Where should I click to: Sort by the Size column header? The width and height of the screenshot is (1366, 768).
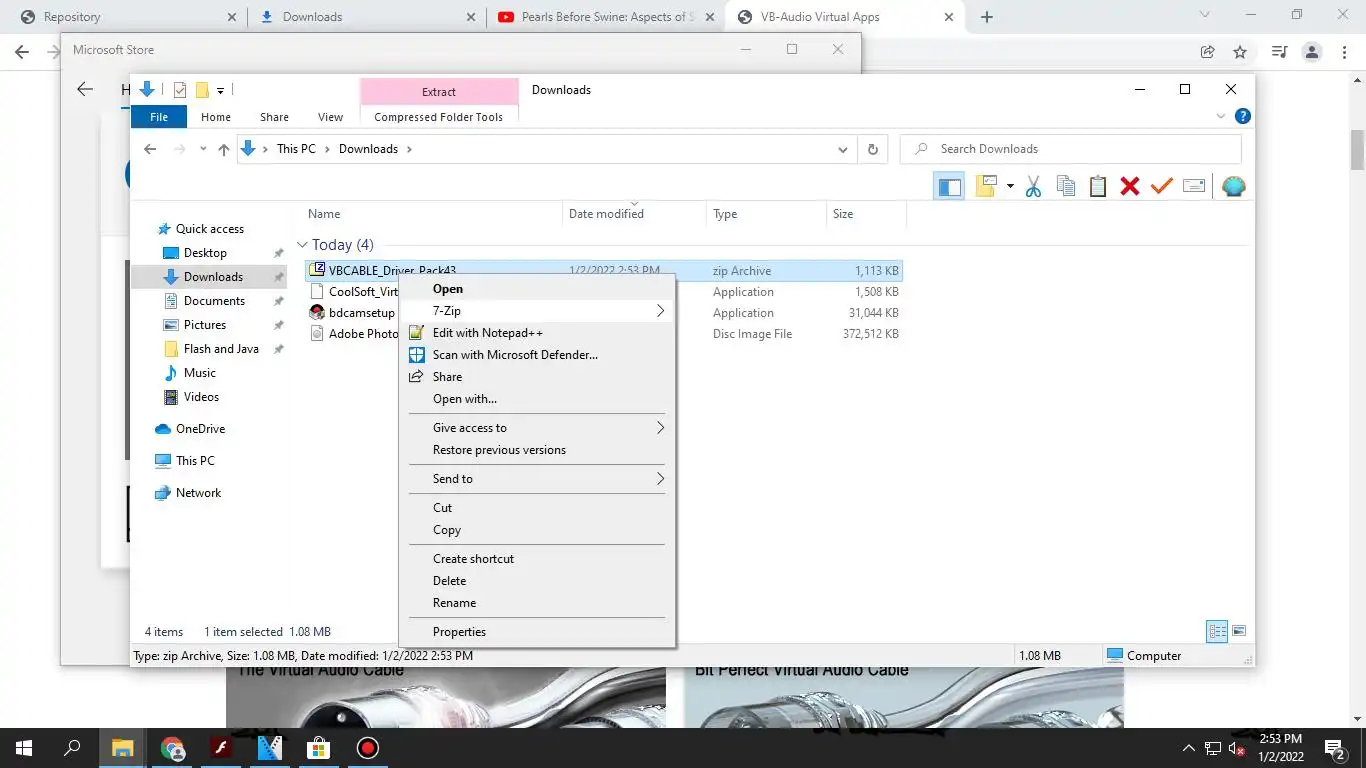[x=866, y=214]
